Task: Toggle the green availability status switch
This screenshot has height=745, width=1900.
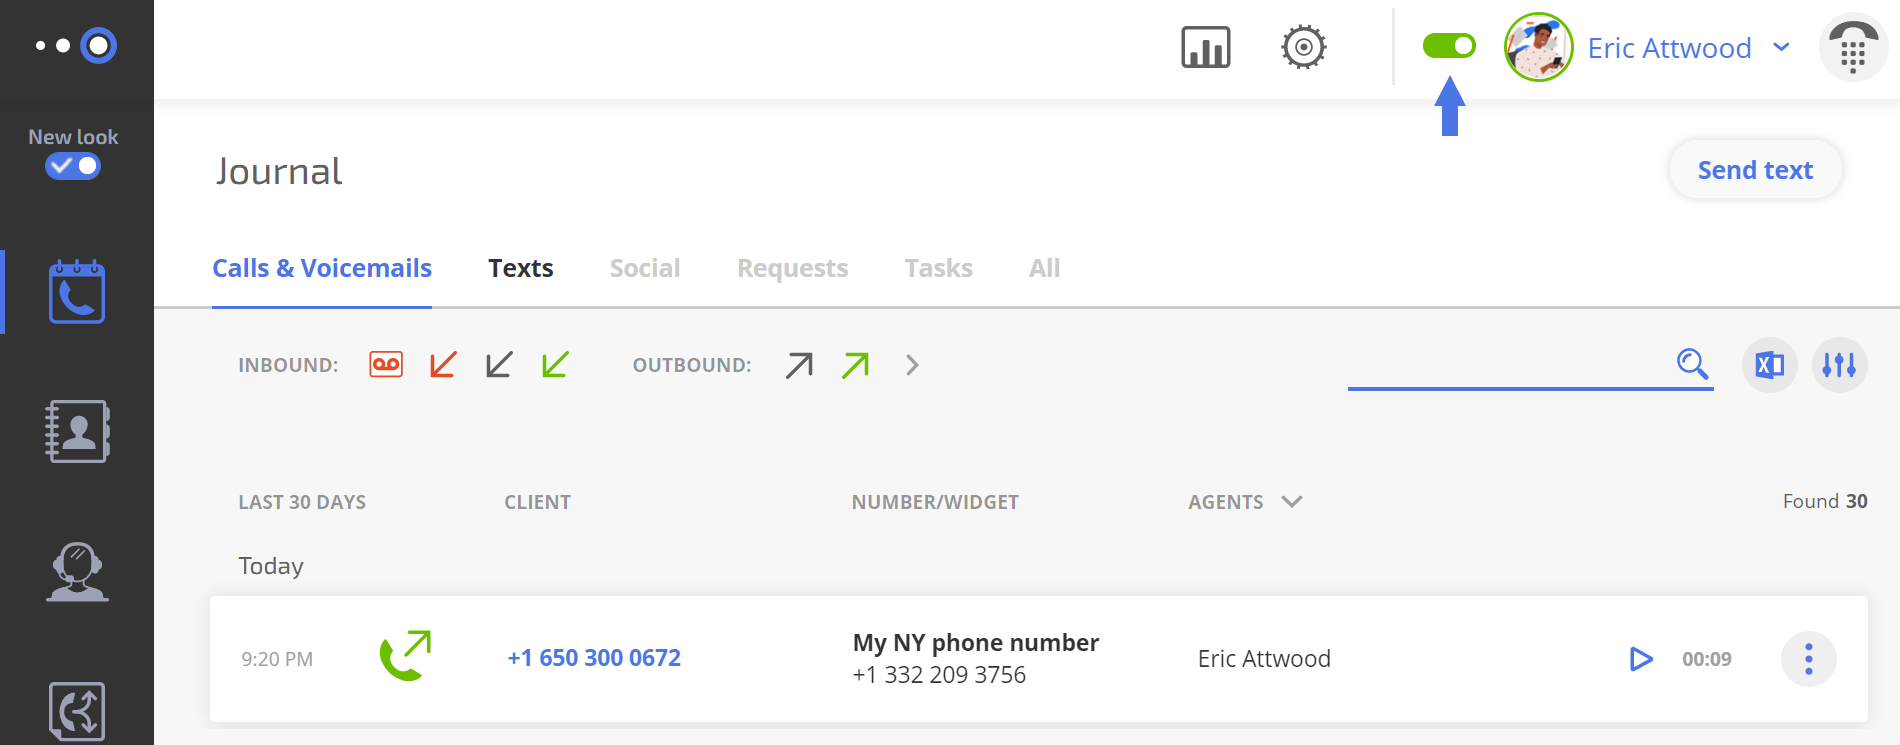Action: click(1449, 46)
